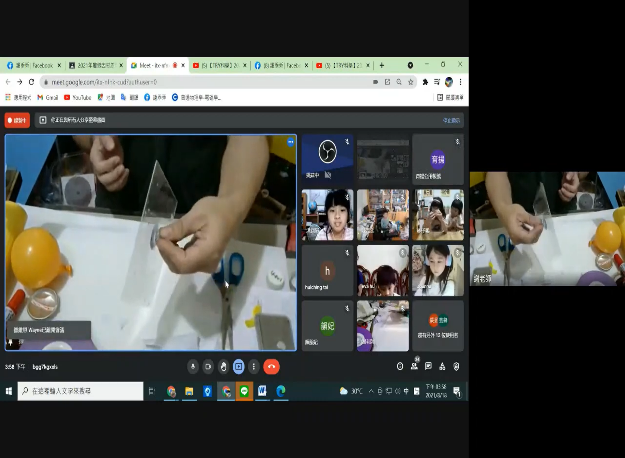The width and height of the screenshot is (625, 458).
Task: Switch to the first Facebook tab
Action: [34, 65]
